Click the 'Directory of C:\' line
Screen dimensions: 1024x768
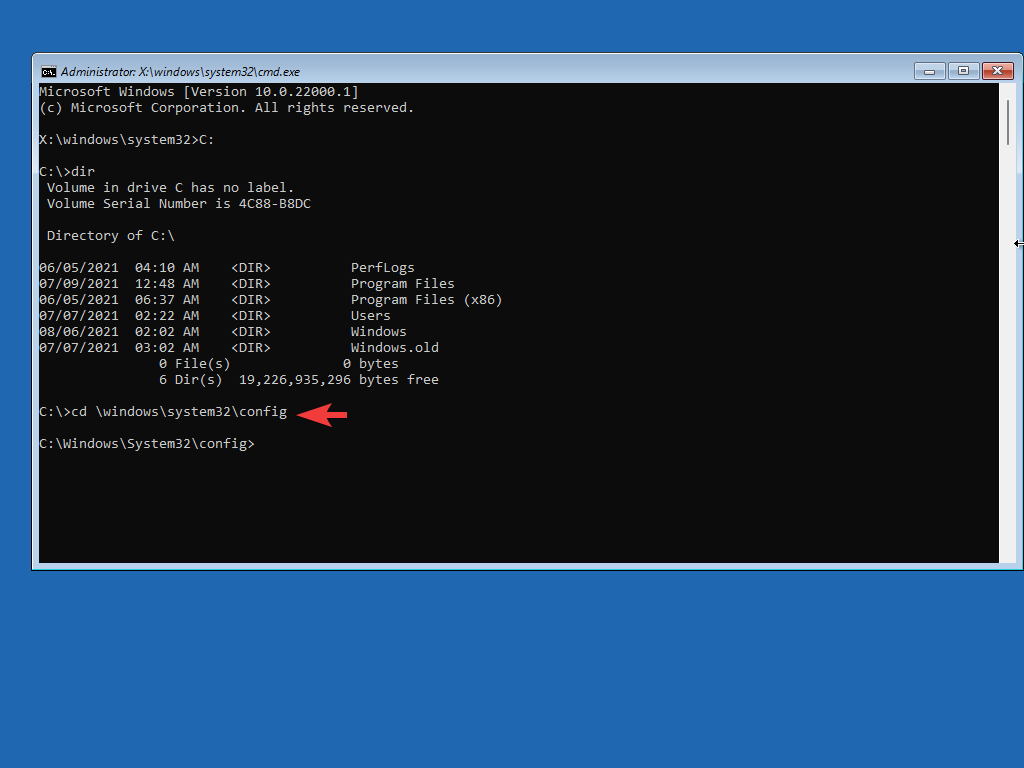(x=111, y=236)
